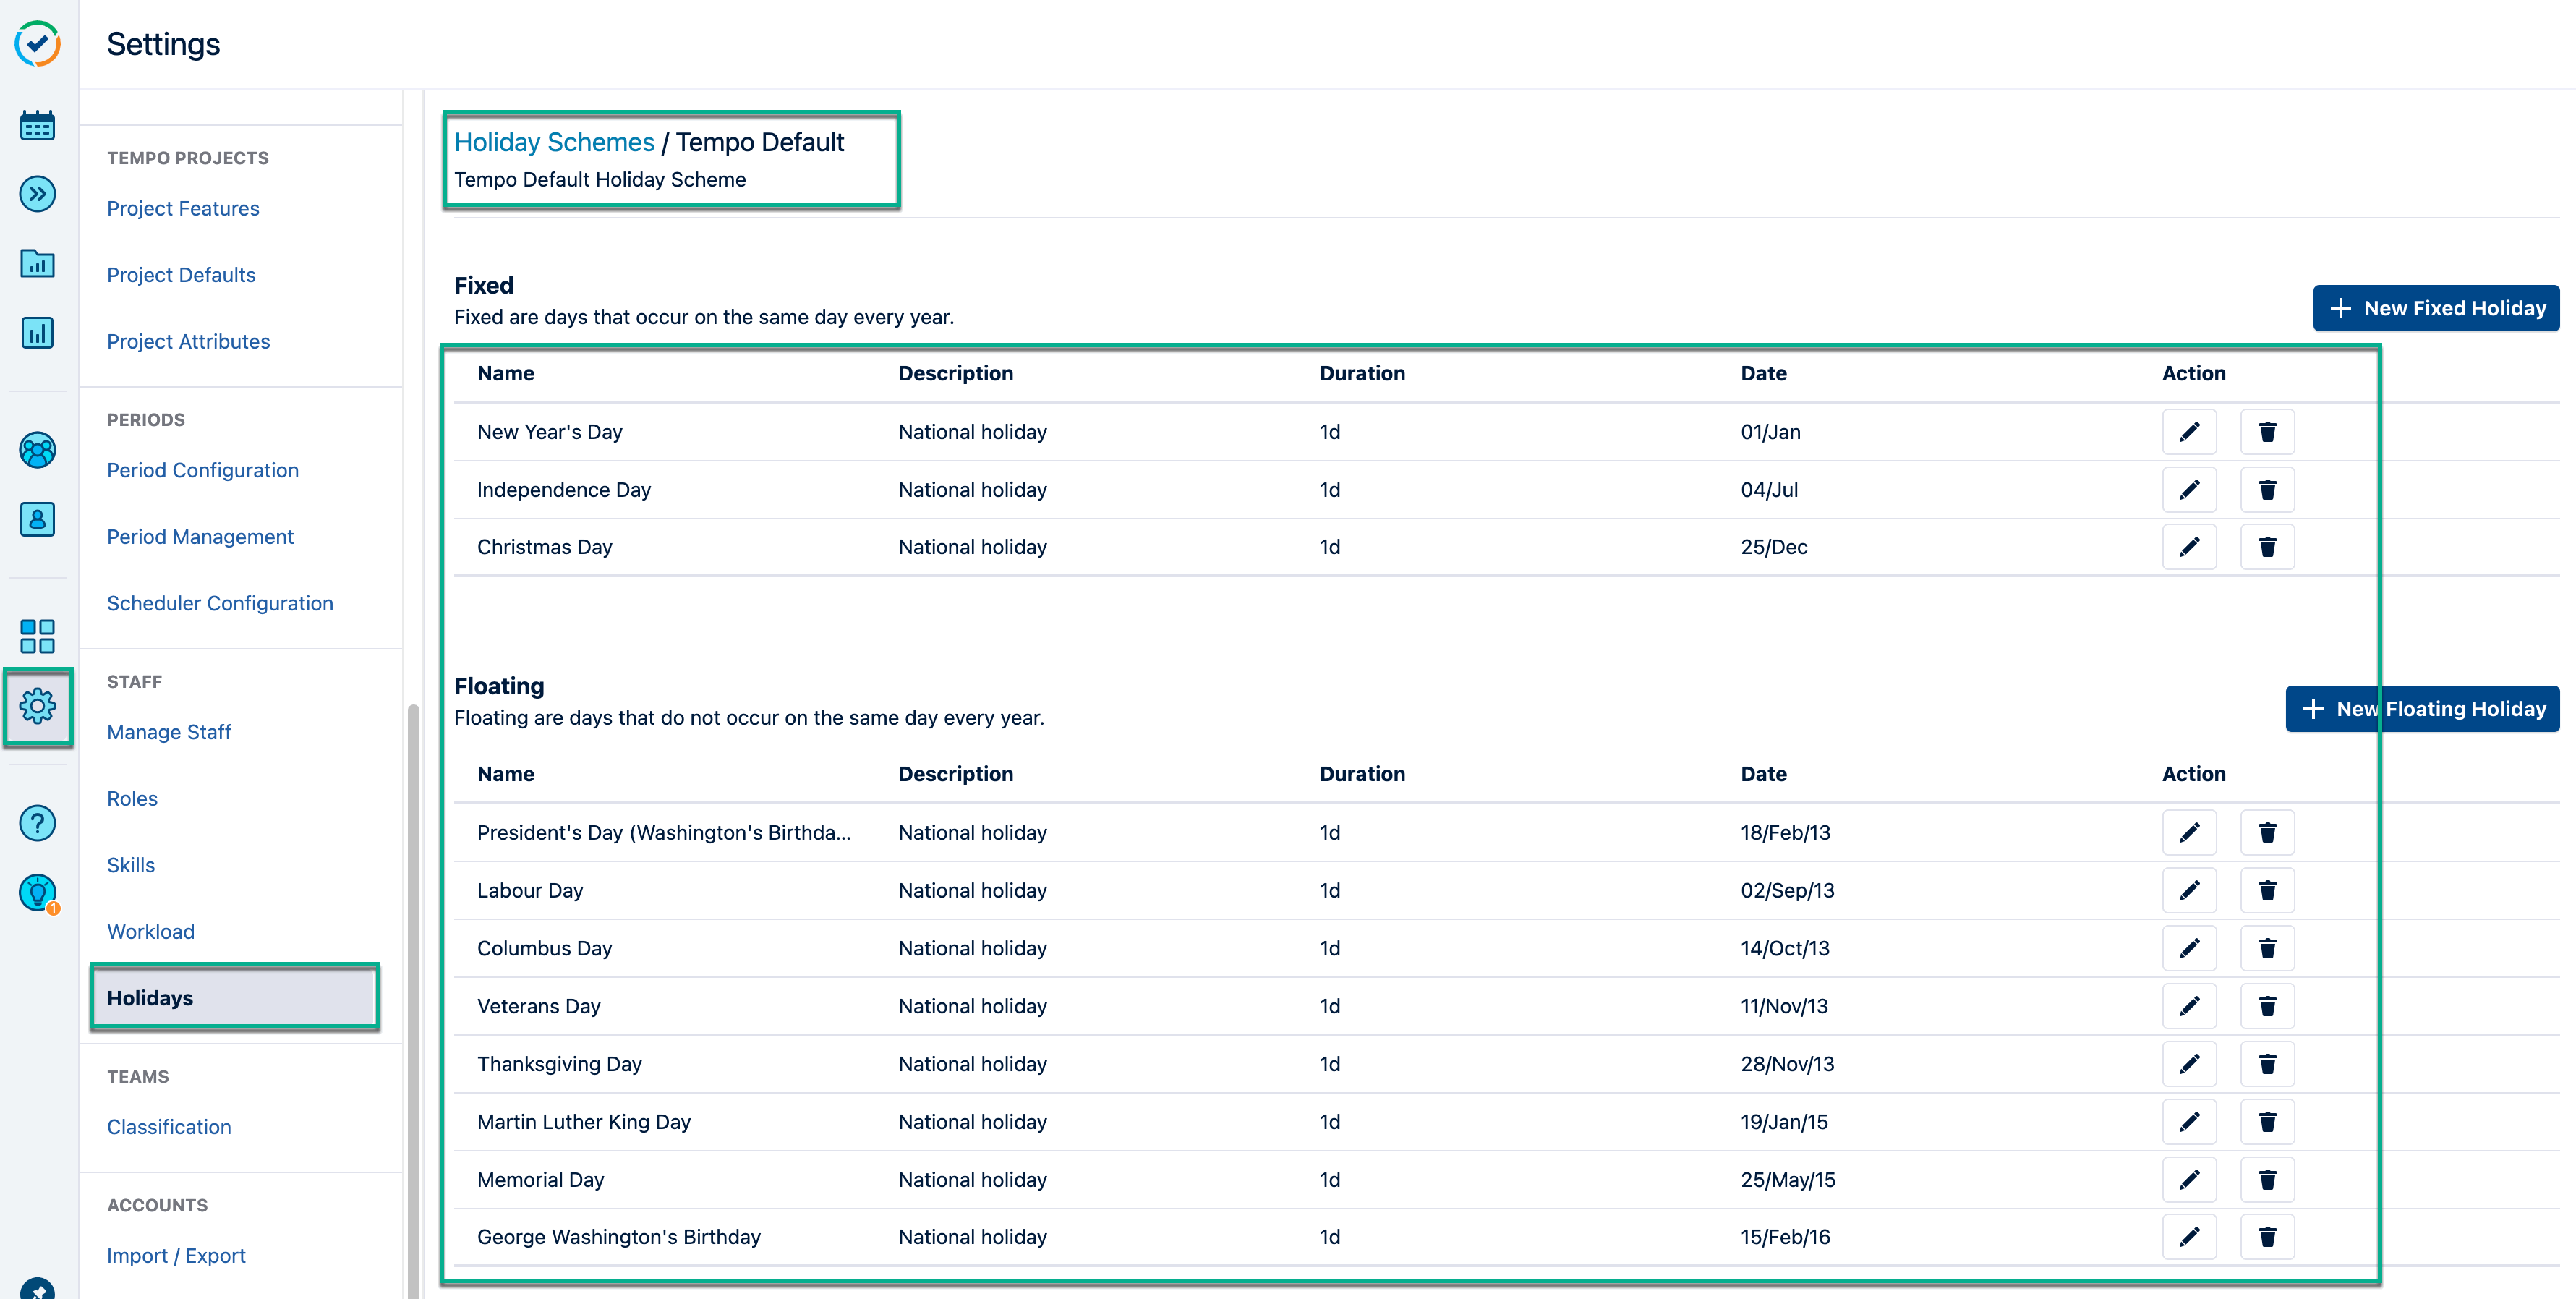The image size is (2576, 1299).
Task: Open the Teams people icon in sidebar
Action: click(37, 450)
